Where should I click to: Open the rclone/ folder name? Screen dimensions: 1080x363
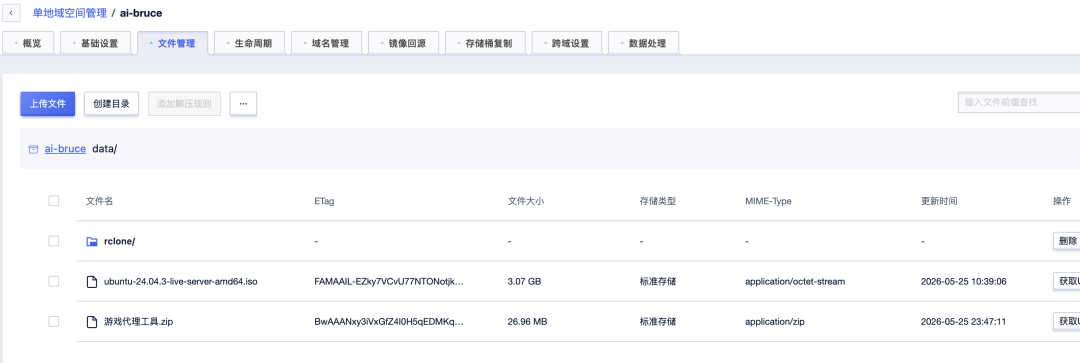point(119,241)
